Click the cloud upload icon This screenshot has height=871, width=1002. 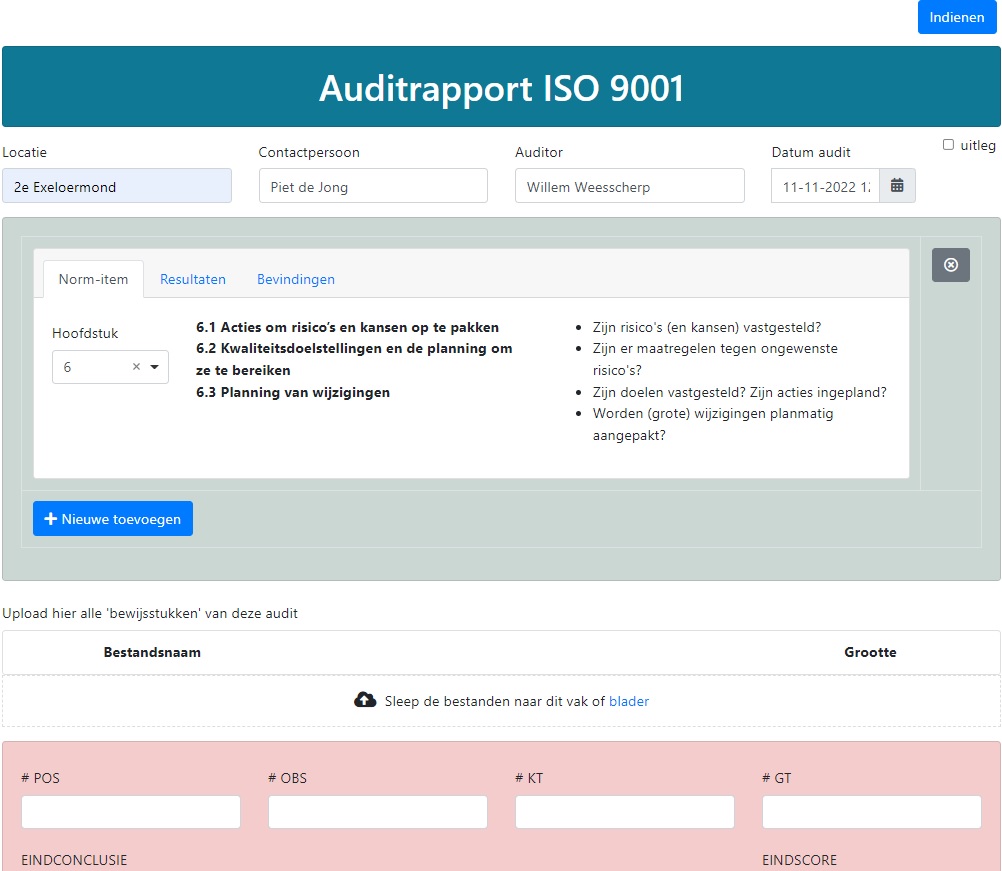366,701
